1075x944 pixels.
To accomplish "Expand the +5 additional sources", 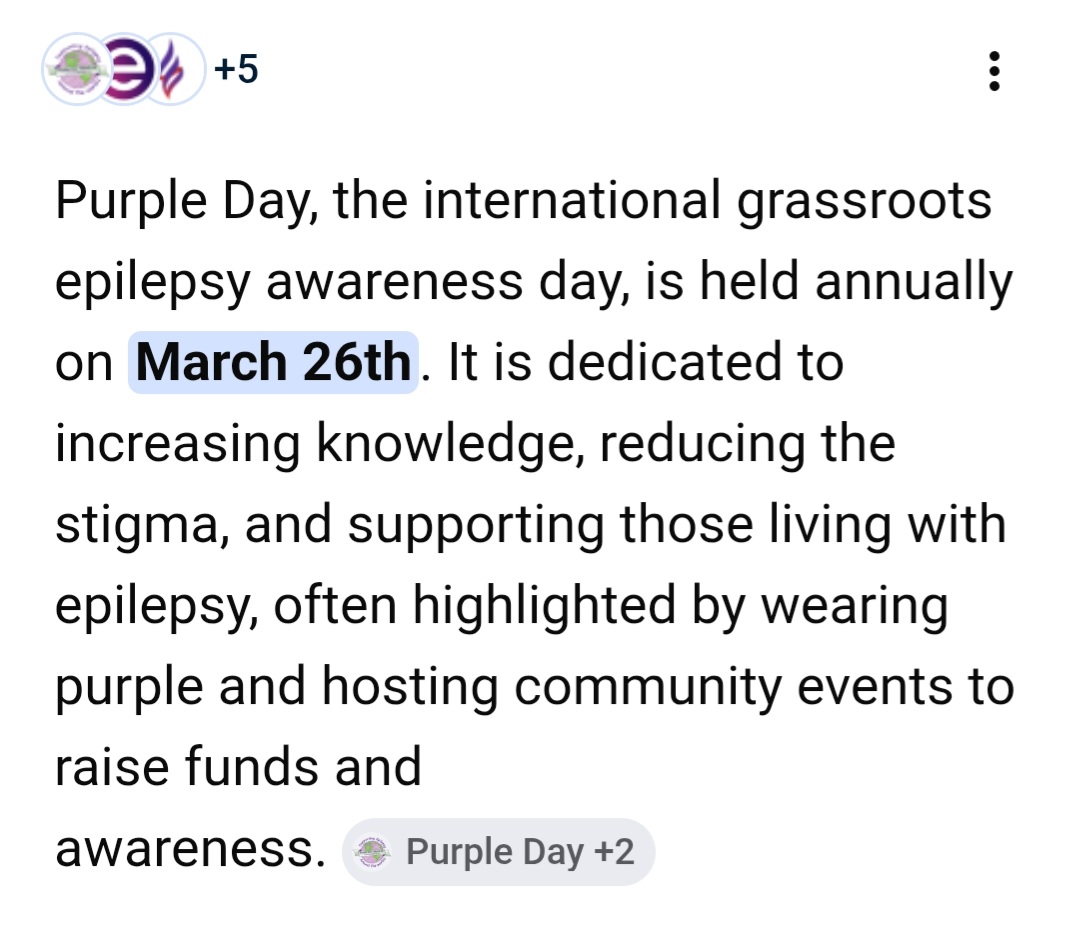I will 234,70.
